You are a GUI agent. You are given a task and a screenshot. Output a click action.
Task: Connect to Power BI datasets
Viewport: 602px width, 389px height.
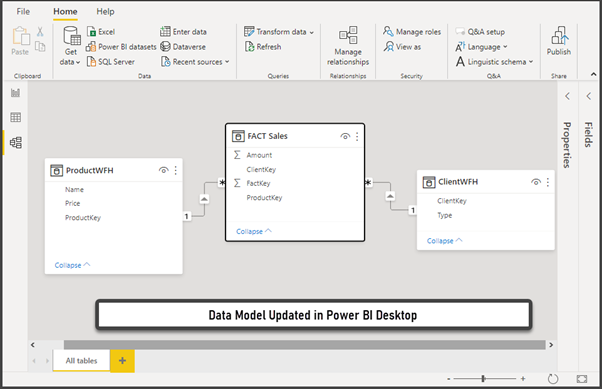click(121, 47)
